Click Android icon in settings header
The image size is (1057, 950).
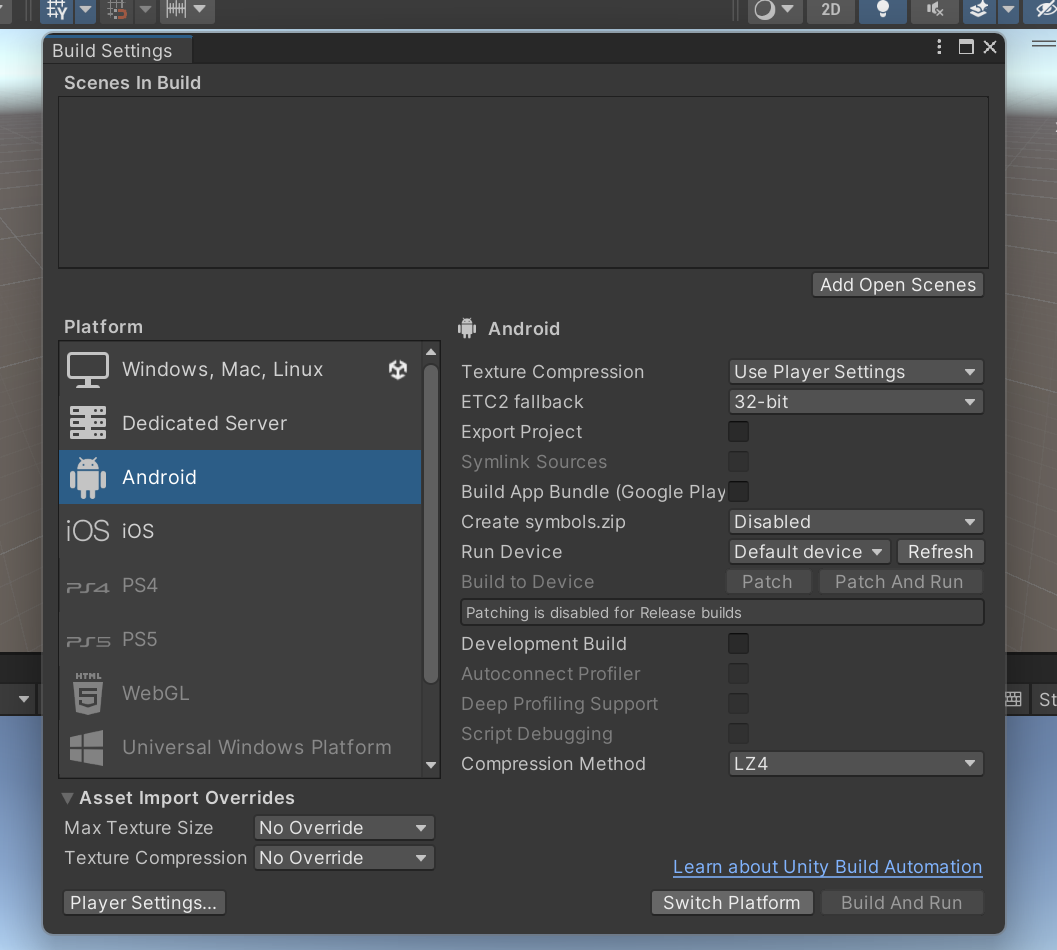[x=467, y=328]
